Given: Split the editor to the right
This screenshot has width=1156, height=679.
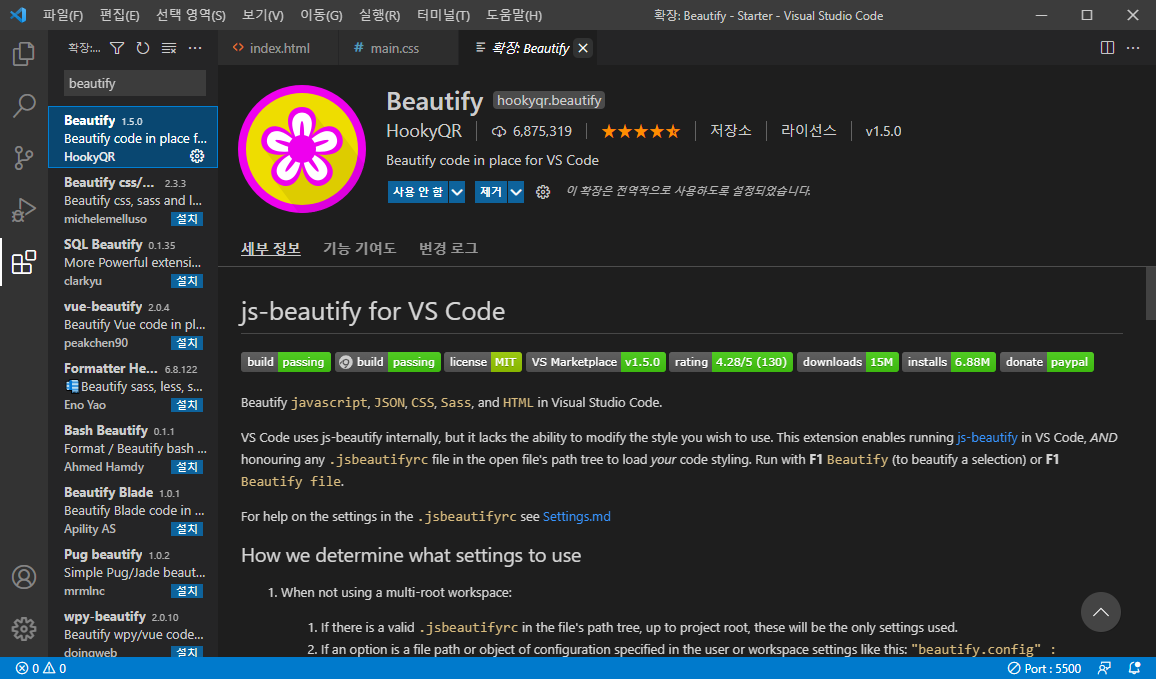Looking at the screenshot, I should pos(1107,48).
